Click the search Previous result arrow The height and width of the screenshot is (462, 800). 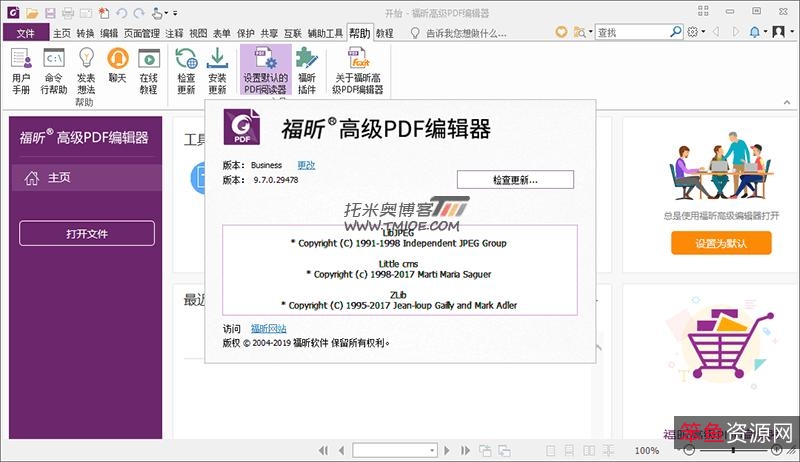click(x=716, y=32)
